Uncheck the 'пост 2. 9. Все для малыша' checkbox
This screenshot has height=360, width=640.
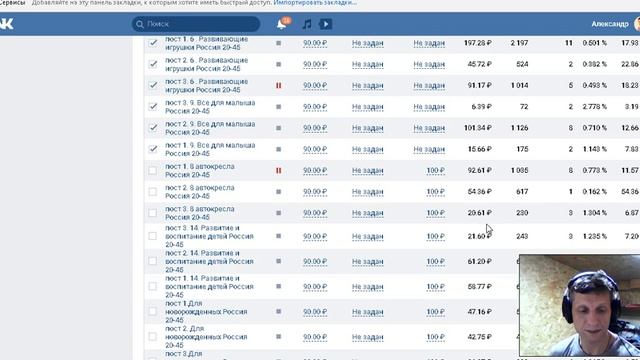click(x=153, y=128)
